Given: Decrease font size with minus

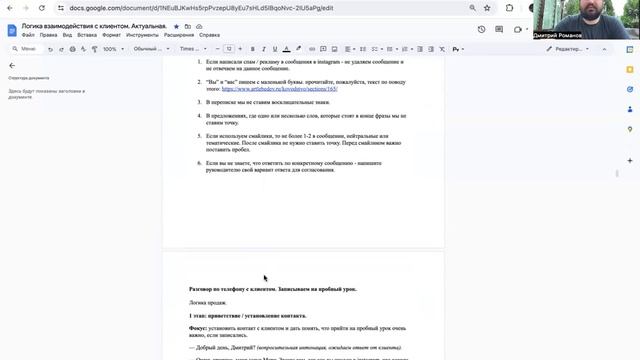Looking at the screenshot, I should click(x=217, y=49).
